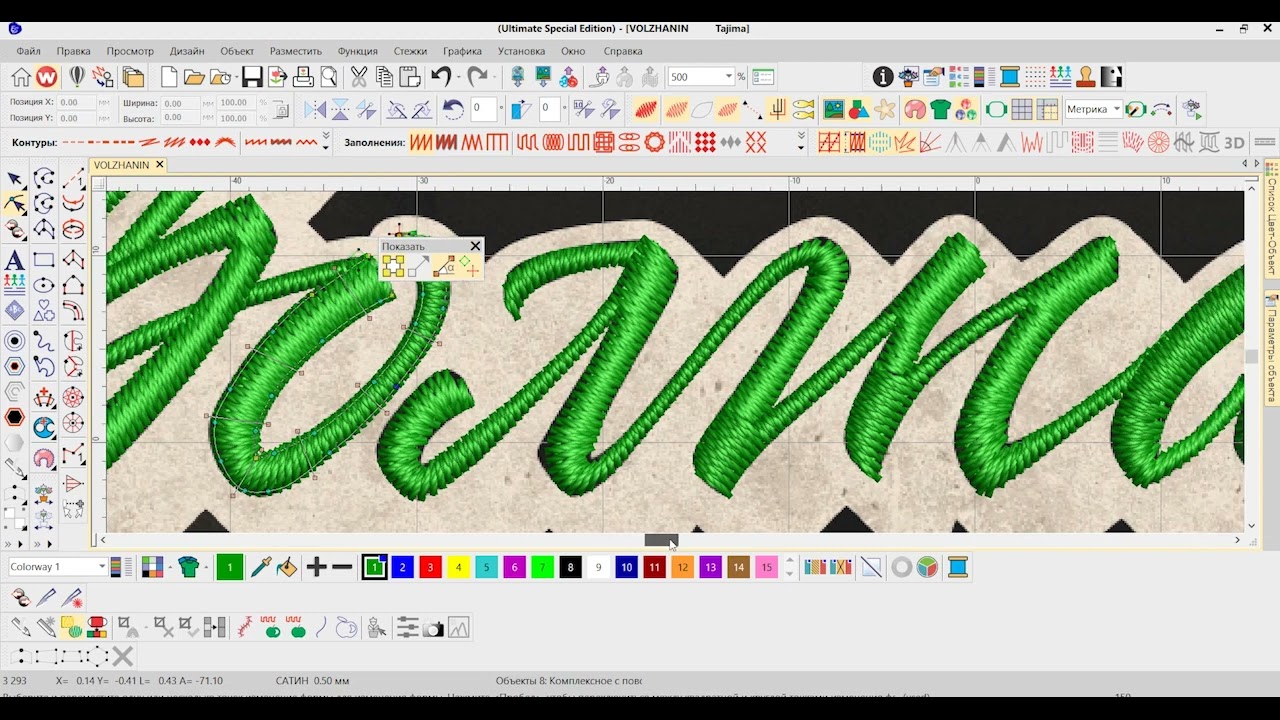Switch to the VOLZHANIN design tab

pyautogui.click(x=121, y=165)
